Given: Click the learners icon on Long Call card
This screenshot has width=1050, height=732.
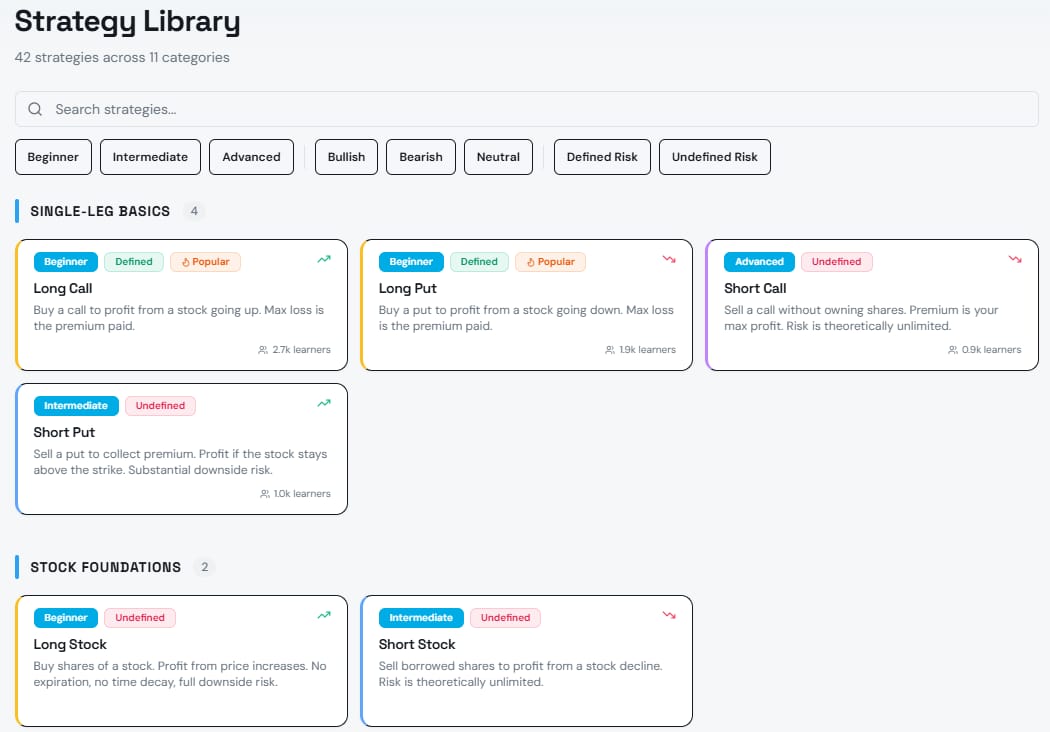Looking at the screenshot, I should 263,350.
